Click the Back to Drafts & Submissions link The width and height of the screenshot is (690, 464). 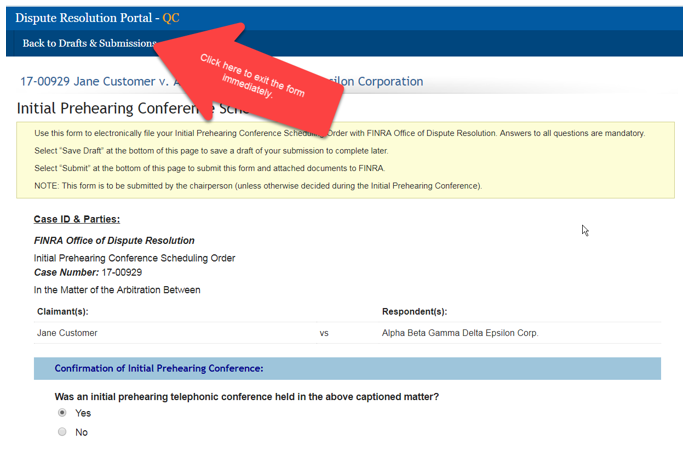89,43
